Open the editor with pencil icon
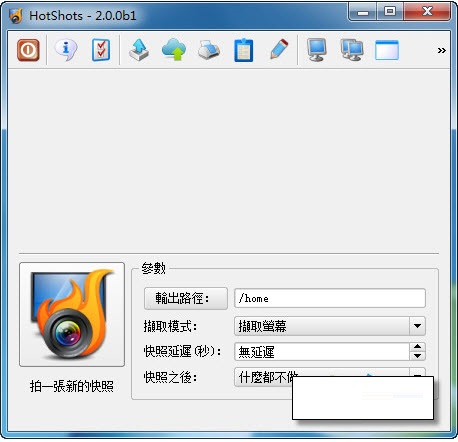Screen dimensions: 458x442 tap(279, 50)
